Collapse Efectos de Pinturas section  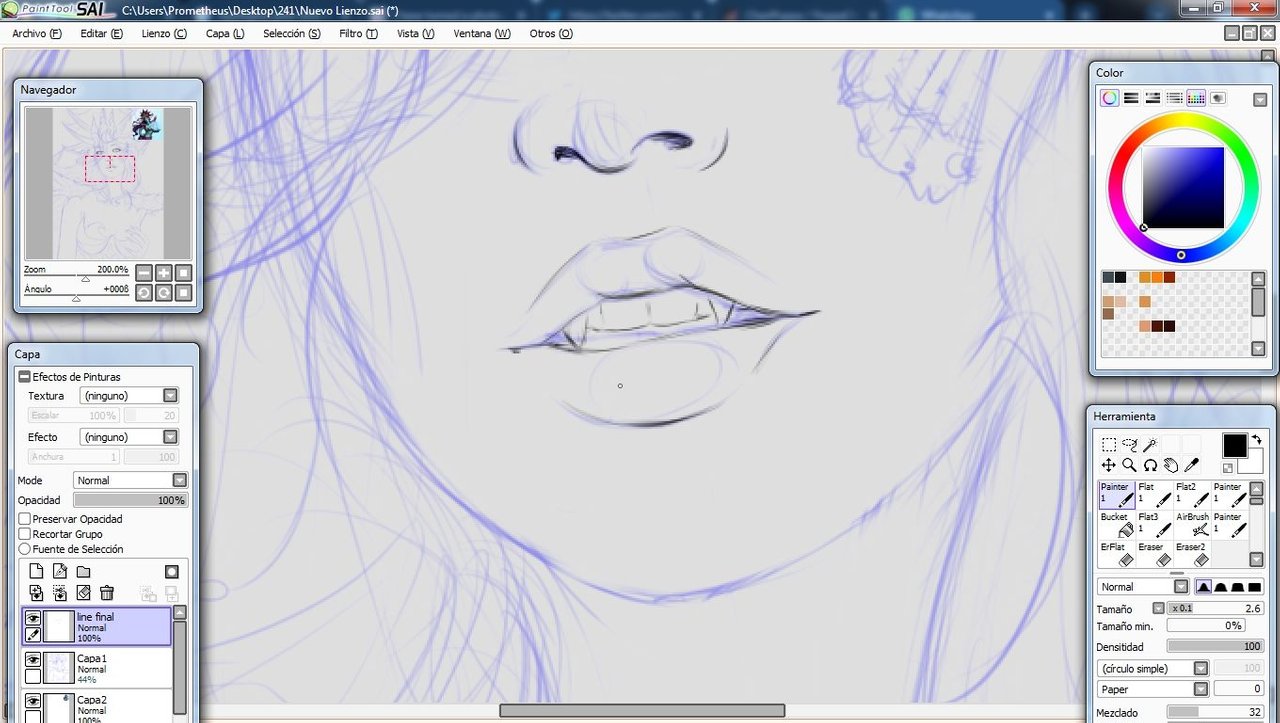point(25,377)
